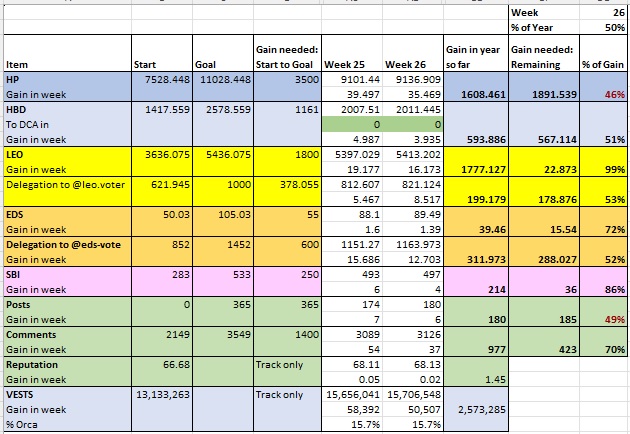
Task: Click HBD remaining value 567.114
Action: pos(544,139)
